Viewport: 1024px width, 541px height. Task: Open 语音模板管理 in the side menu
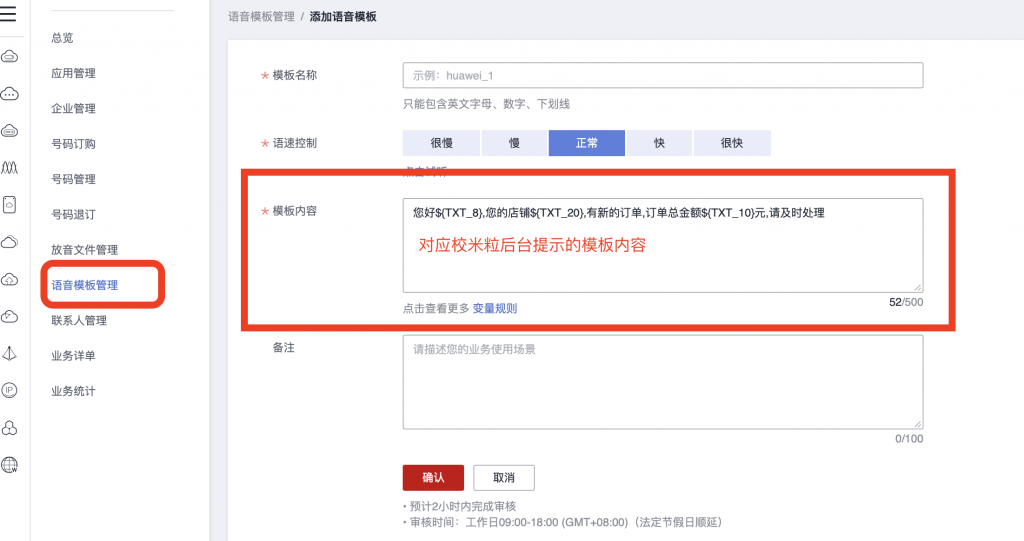click(85, 285)
